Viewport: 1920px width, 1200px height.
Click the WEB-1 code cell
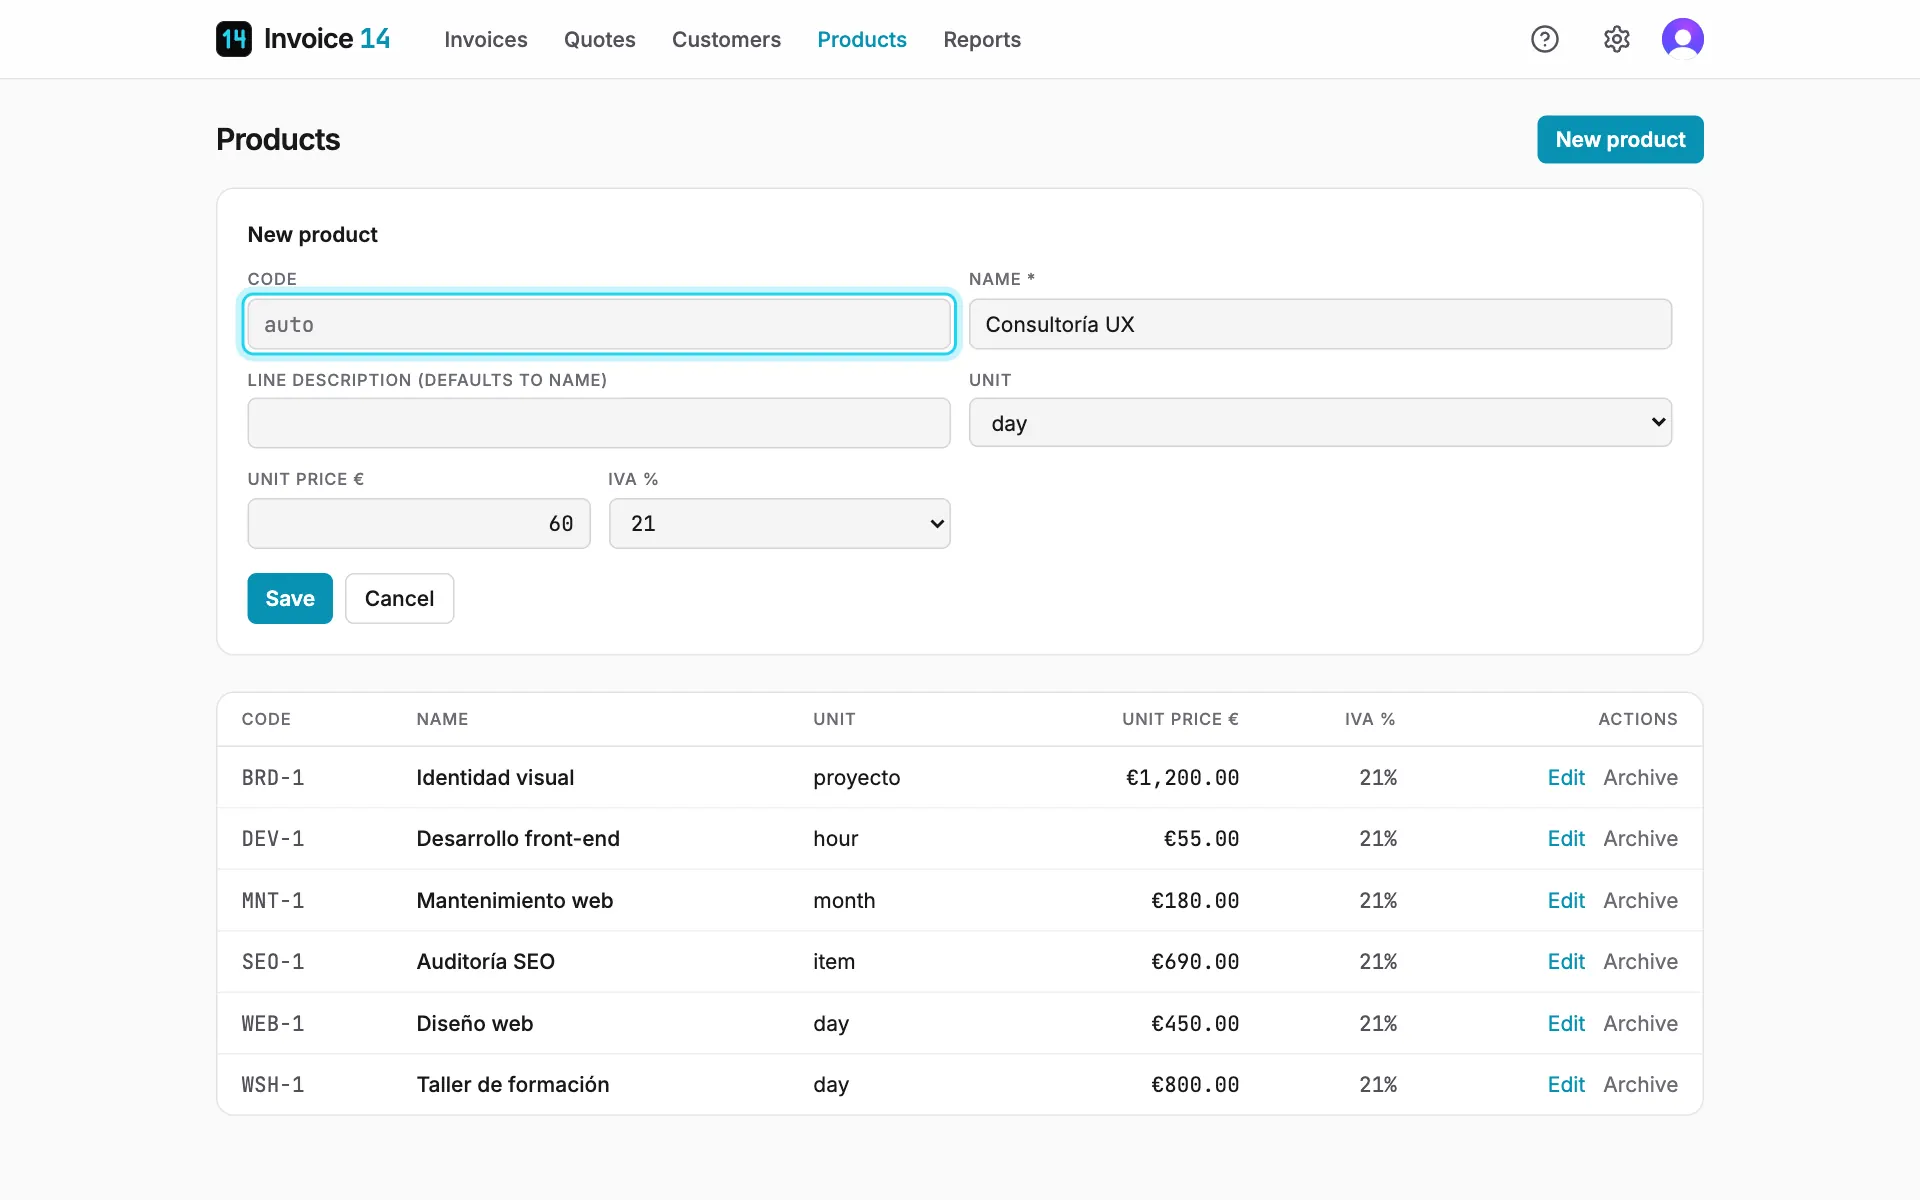coord(273,1023)
